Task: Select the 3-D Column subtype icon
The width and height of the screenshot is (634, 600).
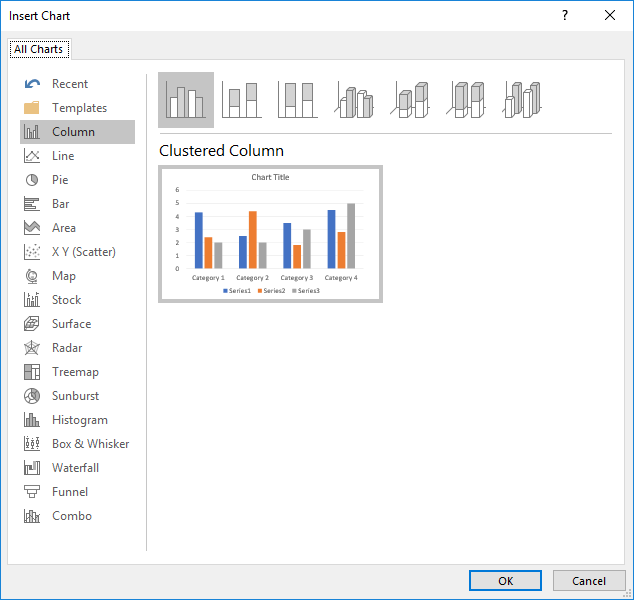Action: pos(522,100)
